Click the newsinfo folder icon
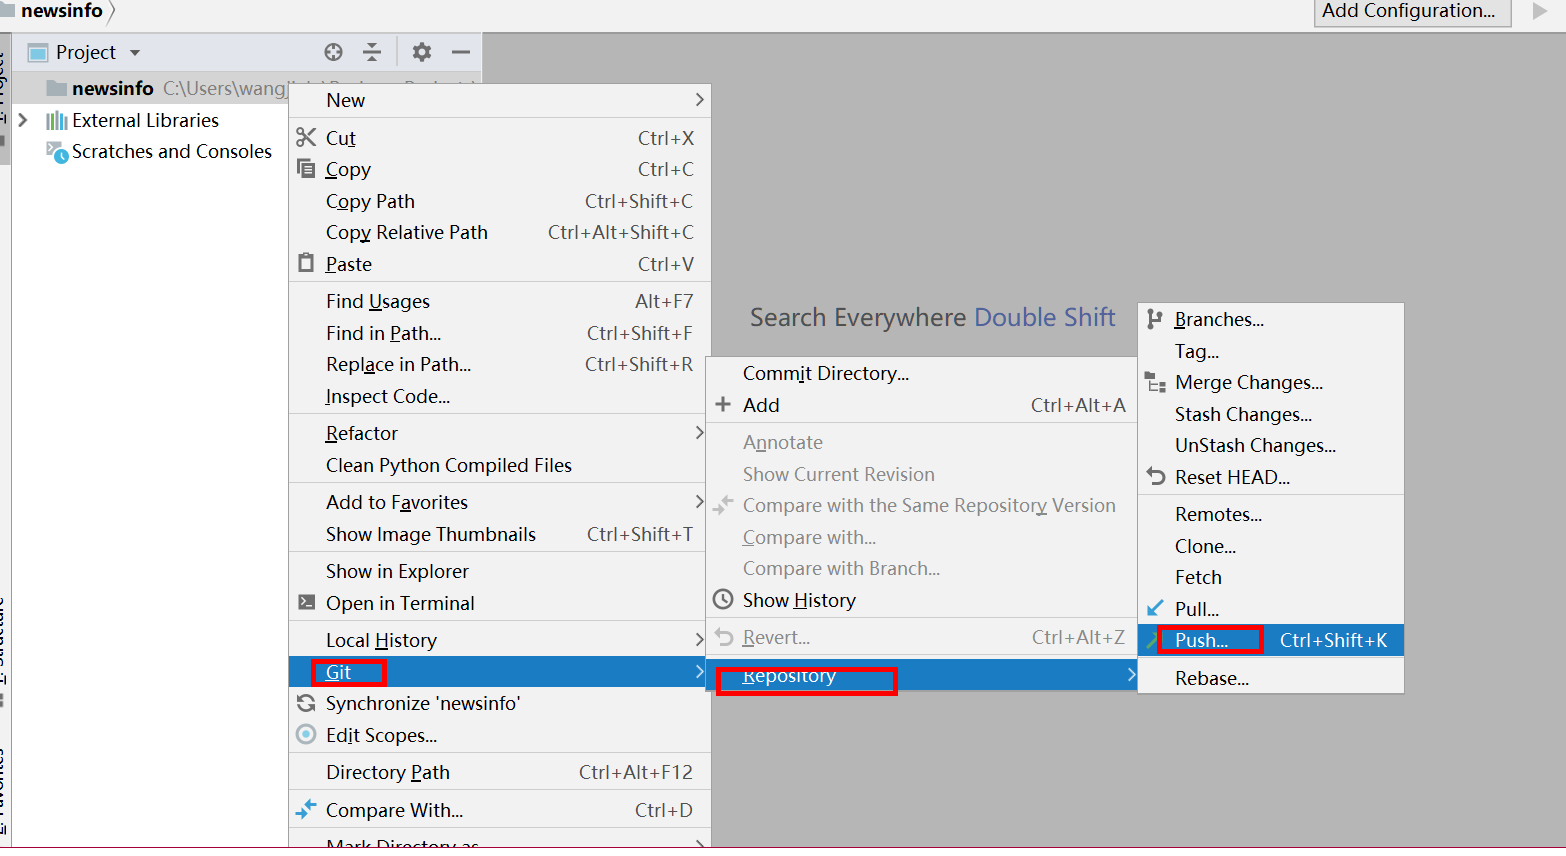 57,88
